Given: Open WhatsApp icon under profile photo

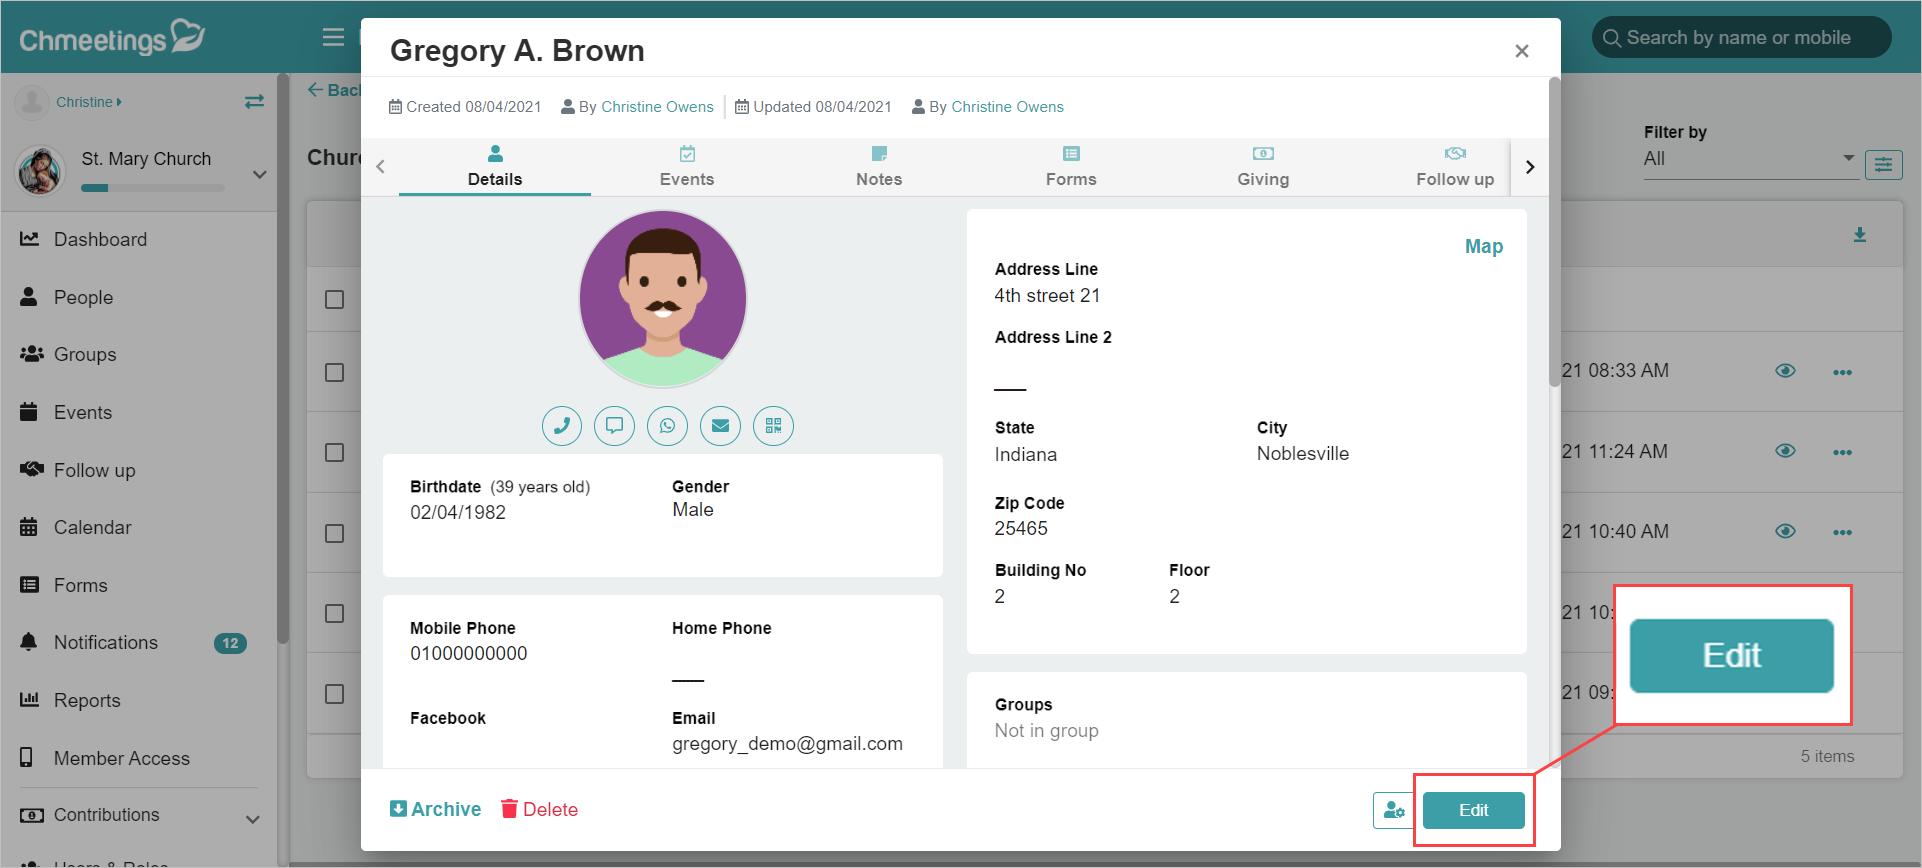Looking at the screenshot, I should tap(667, 426).
